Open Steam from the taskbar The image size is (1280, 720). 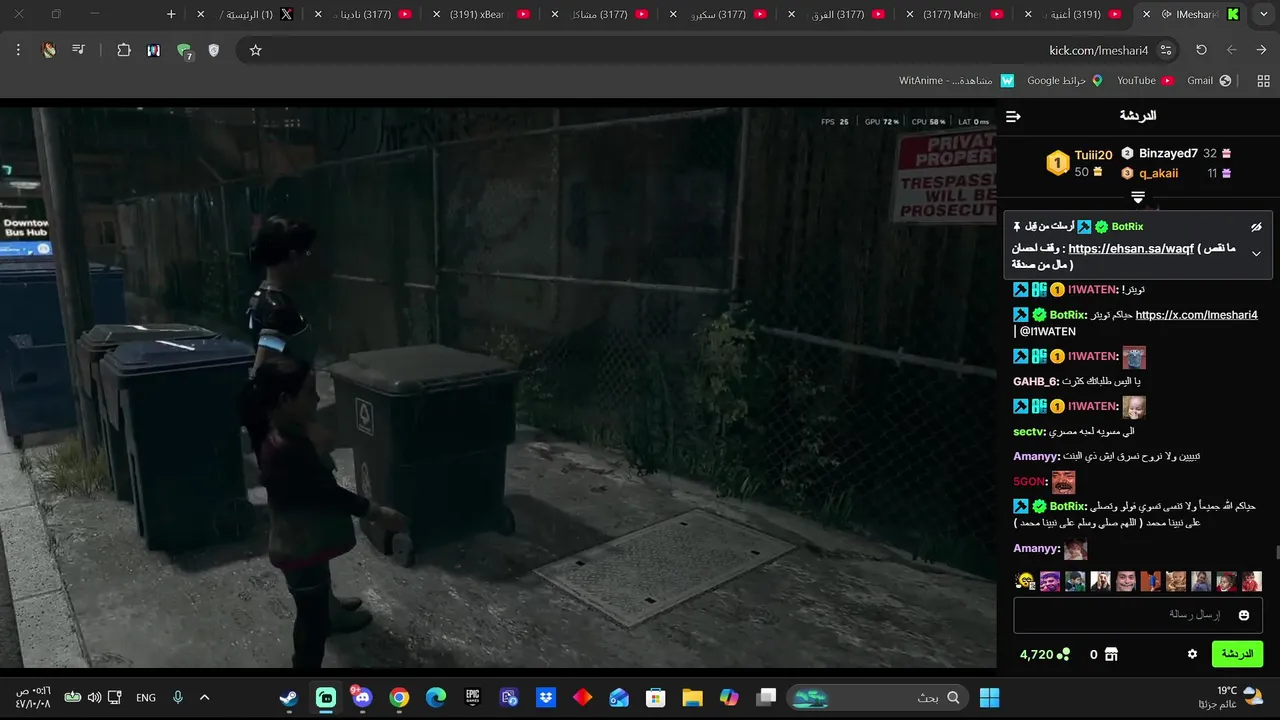pos(289,697)
